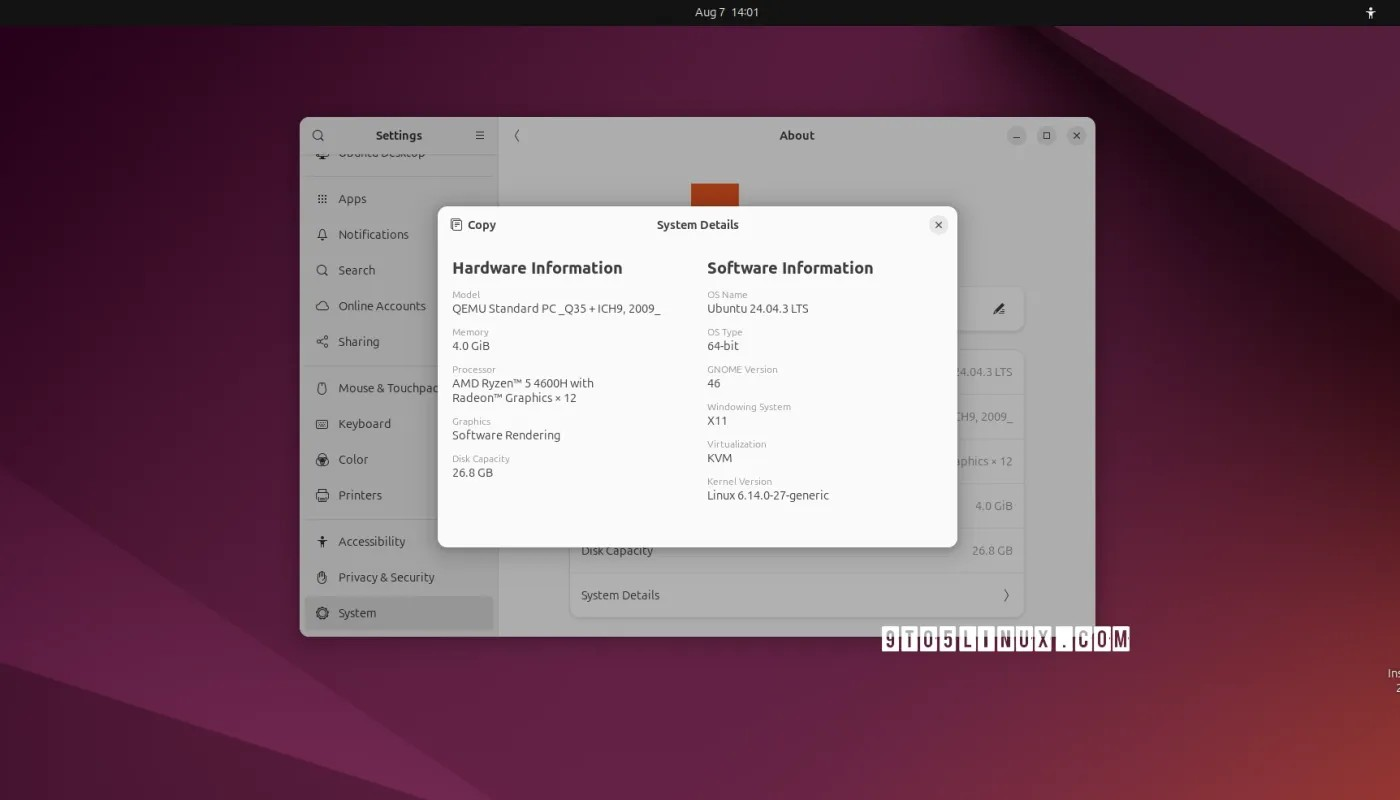1400x800 pixels.
Task: Open Color settings via the palette icon
Action: 321,459
